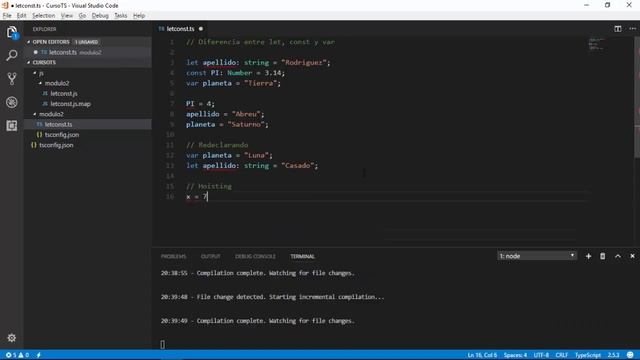Open tsconfig.json inside modulo2 folder
The width and height of the screenshot is (640, 360).
tap(62, 135)
